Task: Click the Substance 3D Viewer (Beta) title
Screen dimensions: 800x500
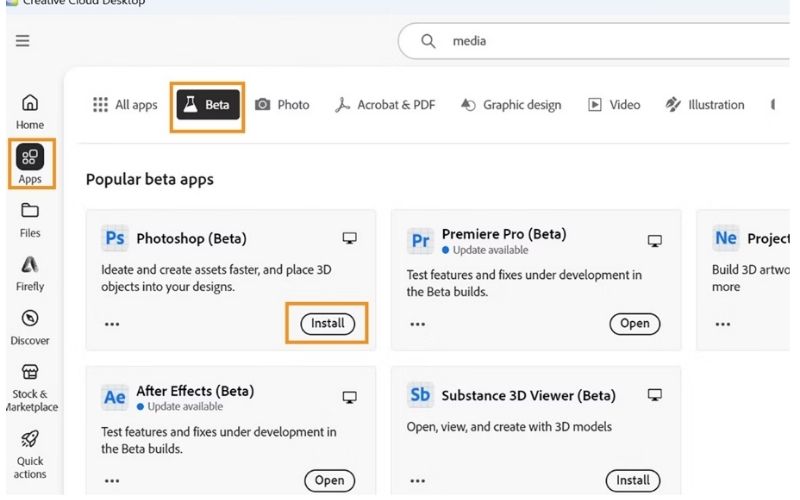Action: (529, 395)
